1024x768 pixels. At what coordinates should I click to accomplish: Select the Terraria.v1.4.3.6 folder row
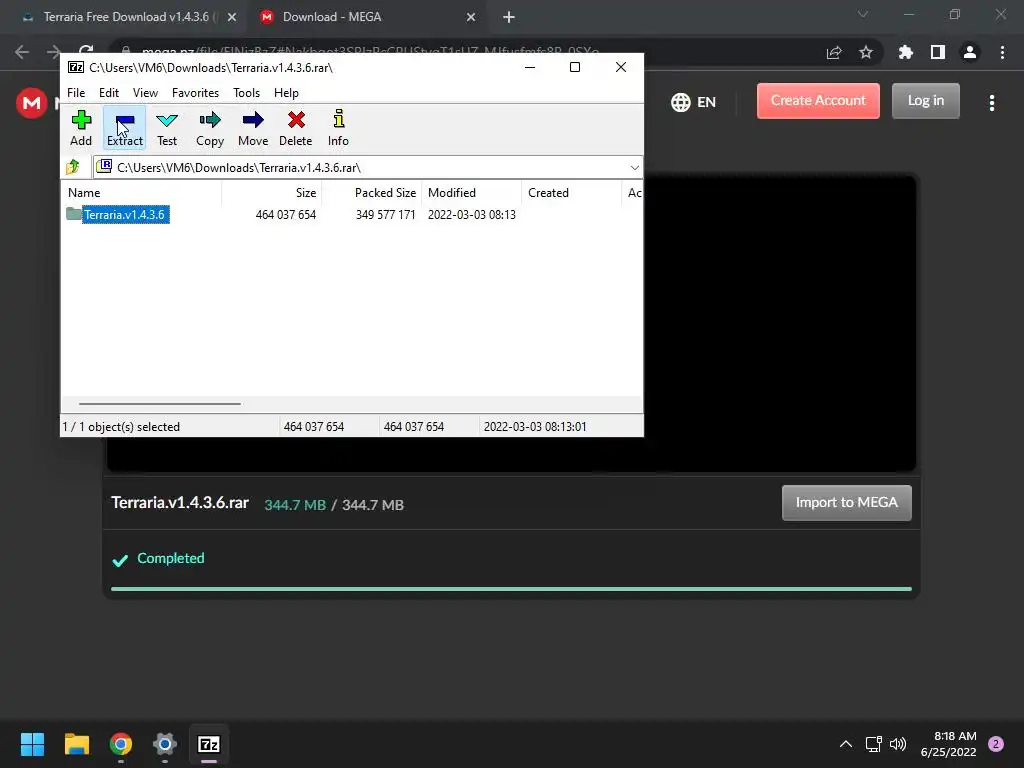point(351,214)
